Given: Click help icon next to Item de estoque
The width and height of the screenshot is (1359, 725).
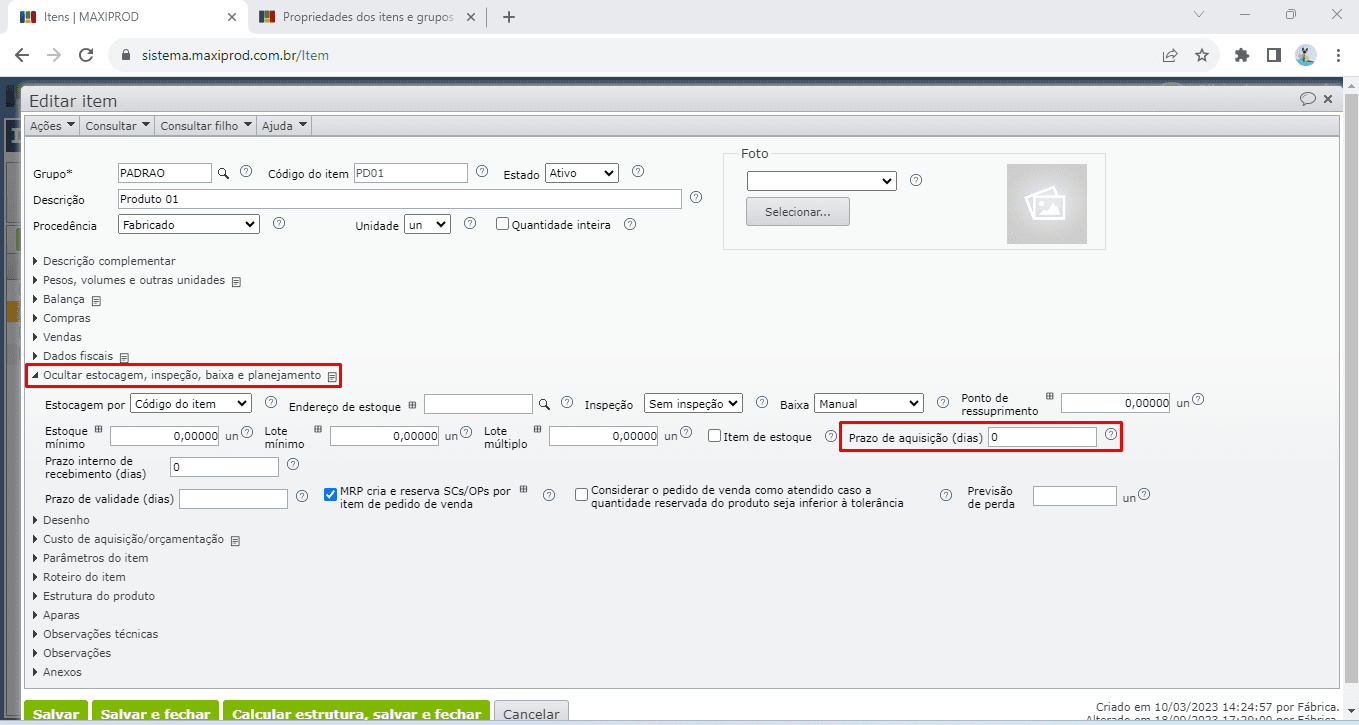Looking at the screenshot, I should (831, 436).
